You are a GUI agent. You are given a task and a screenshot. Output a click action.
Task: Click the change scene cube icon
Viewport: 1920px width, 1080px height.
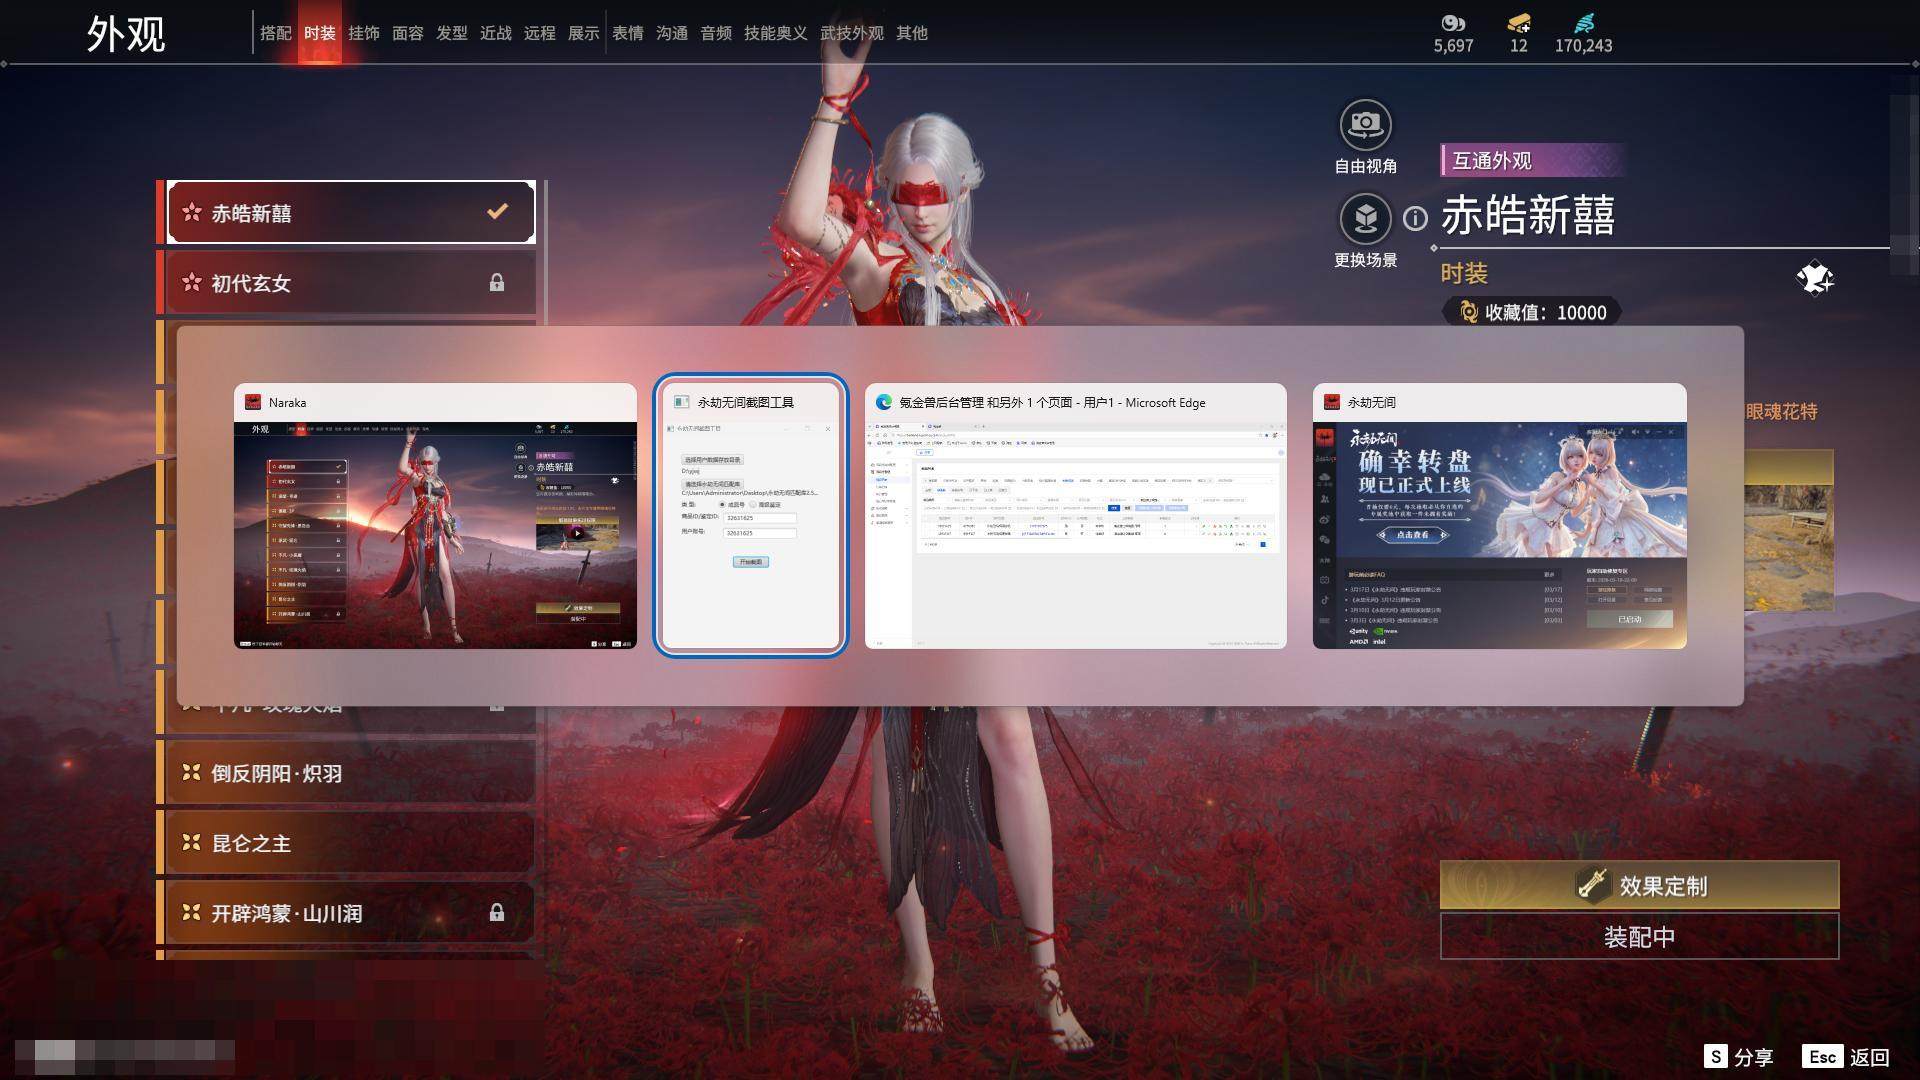[x=1365, y=218]
